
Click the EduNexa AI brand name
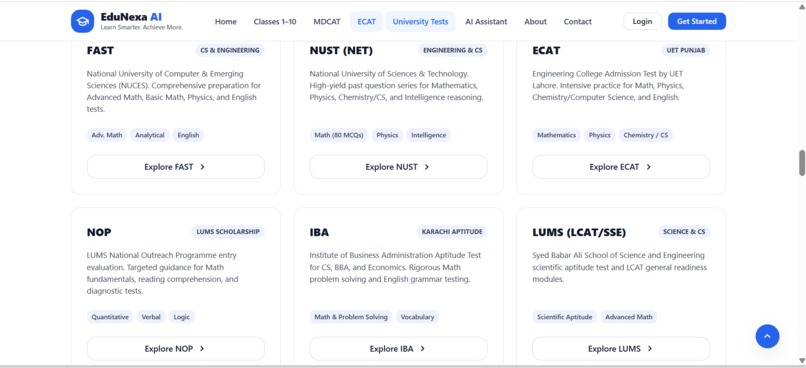pos(131,17)
